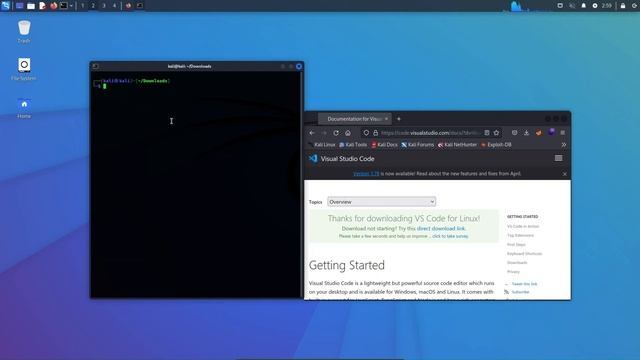
Task: Open the Trash desktop icon
Action: (x=24, y=32)
